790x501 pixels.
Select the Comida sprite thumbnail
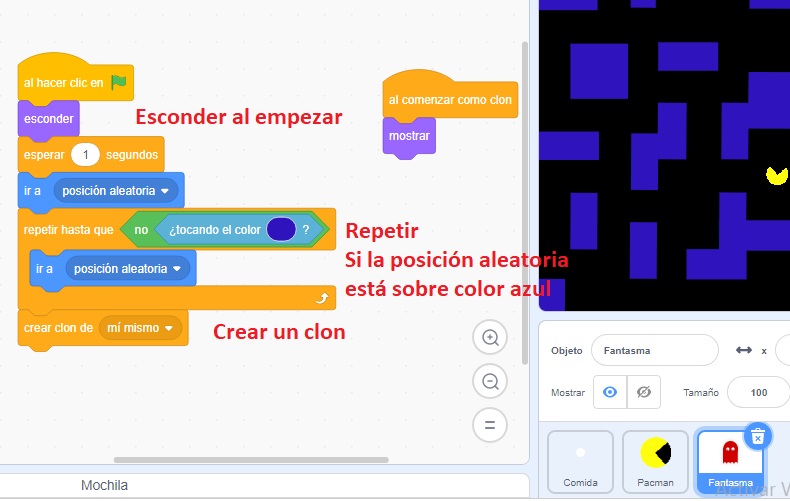coord(580,460)
